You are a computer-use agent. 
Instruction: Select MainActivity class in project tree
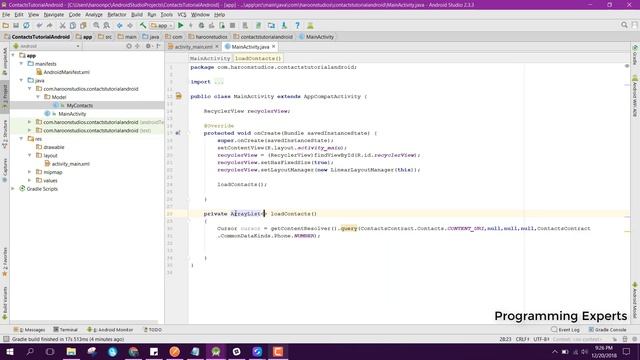[x=72, y=114]
